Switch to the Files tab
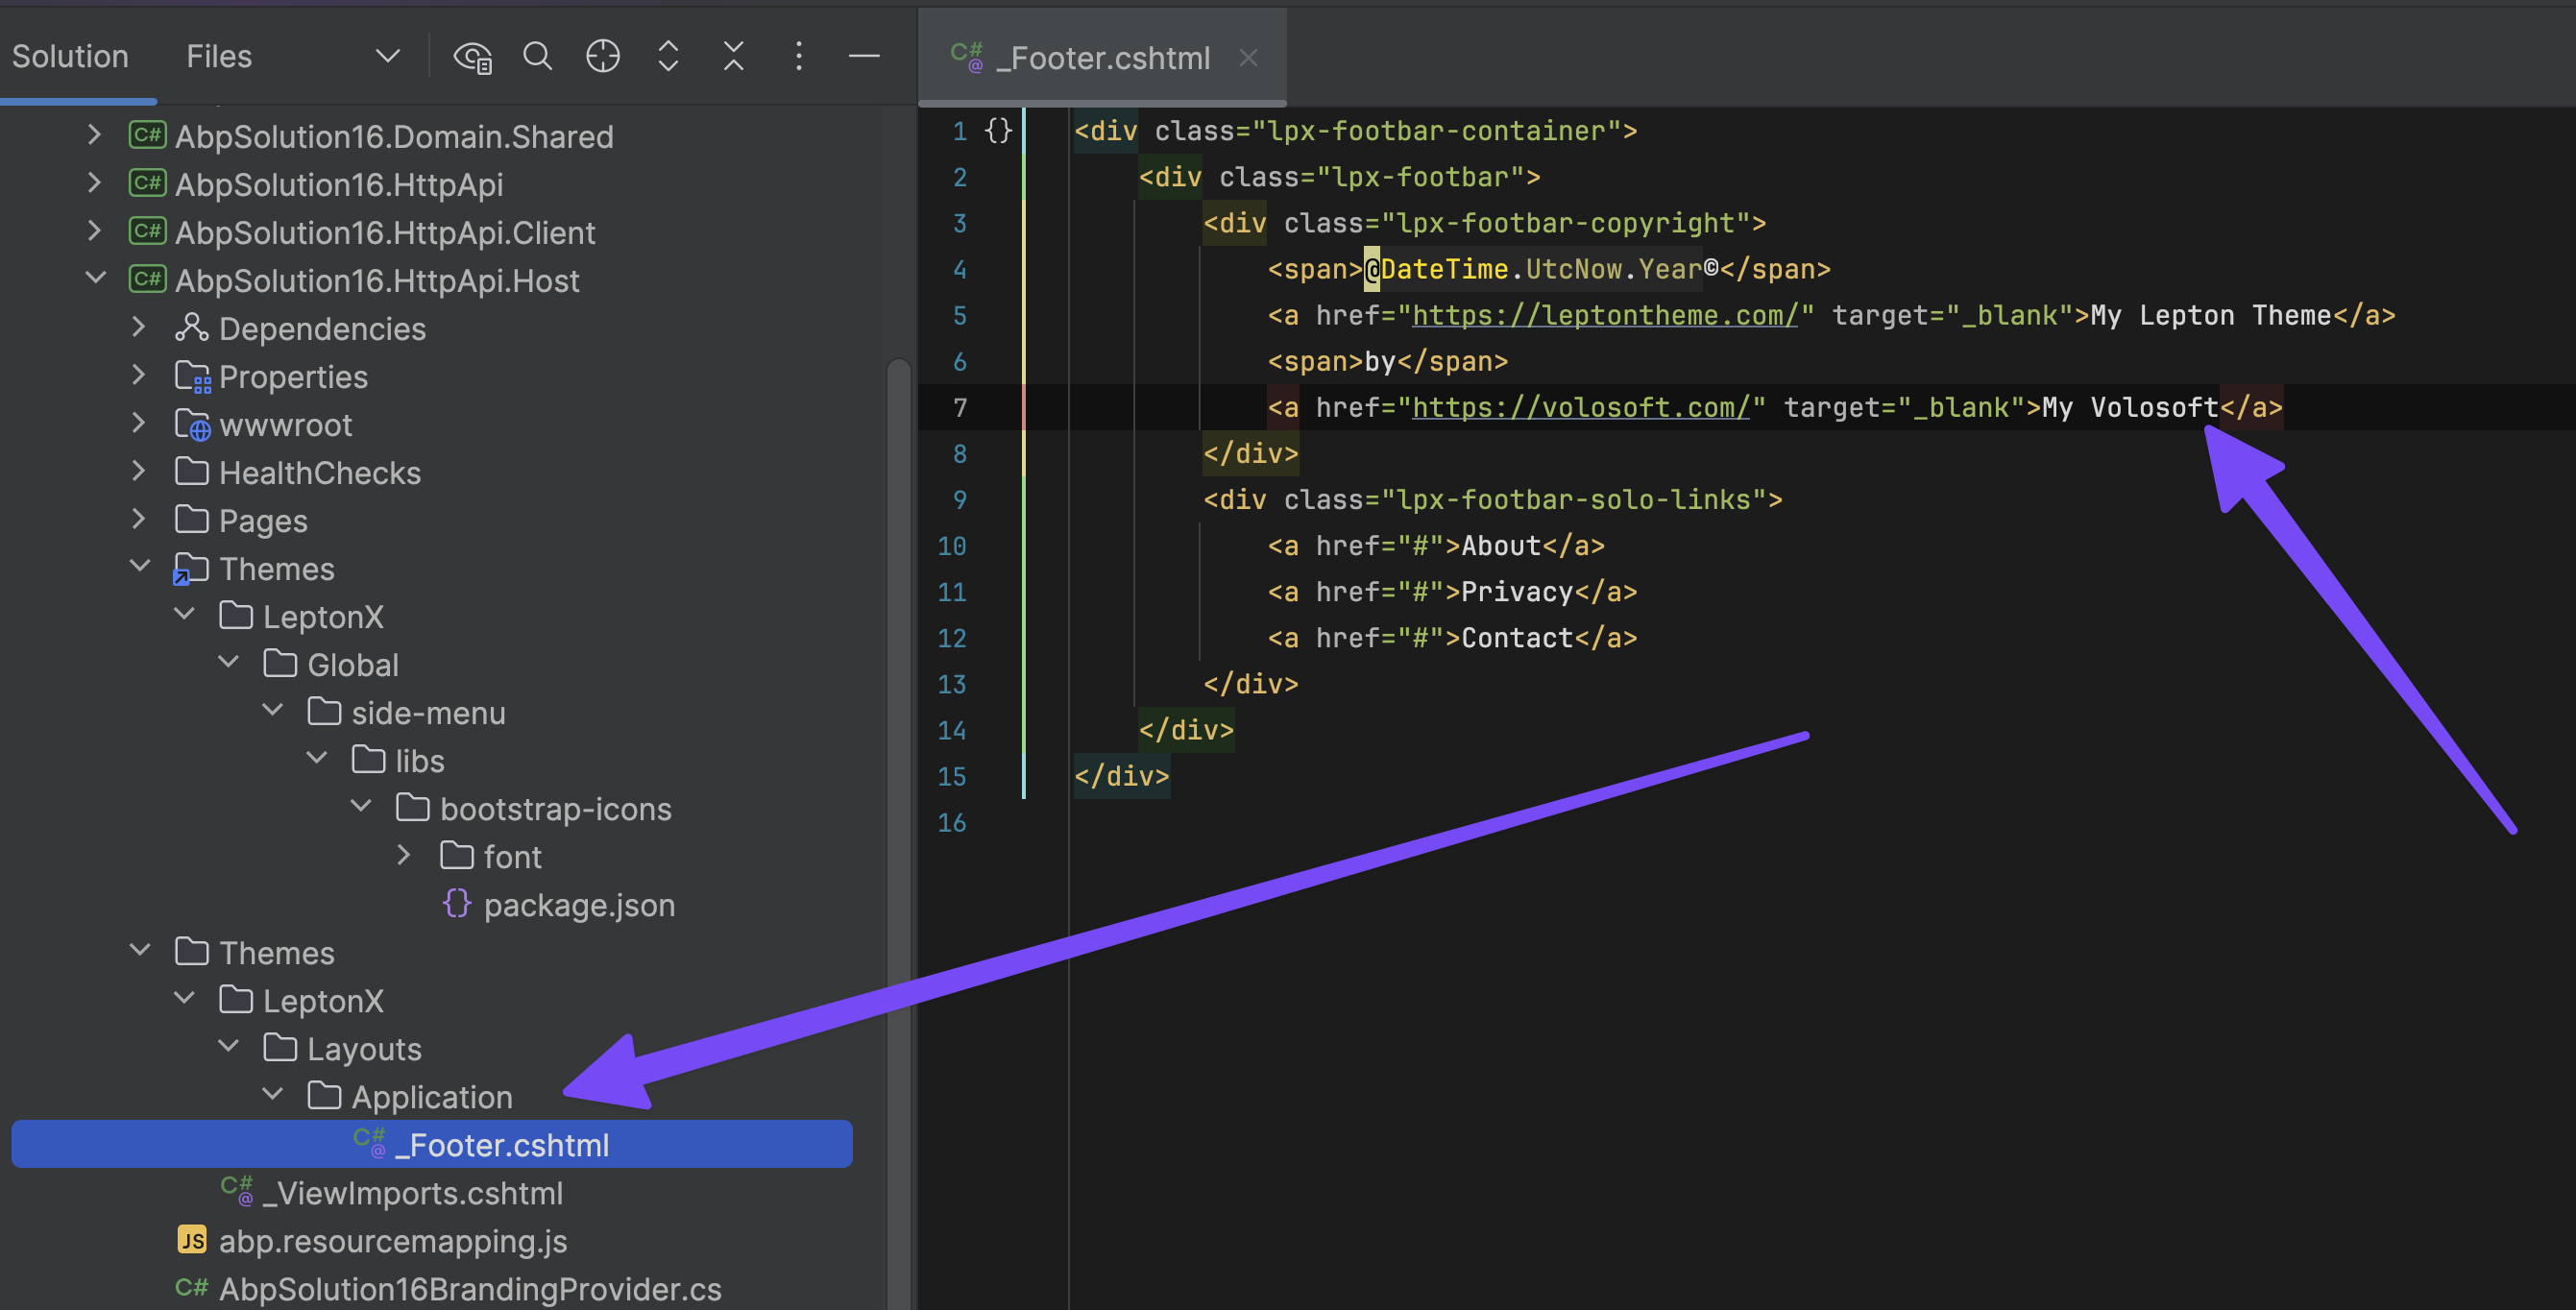This screenshot has width=2576, height=1310. coord(218,57)
